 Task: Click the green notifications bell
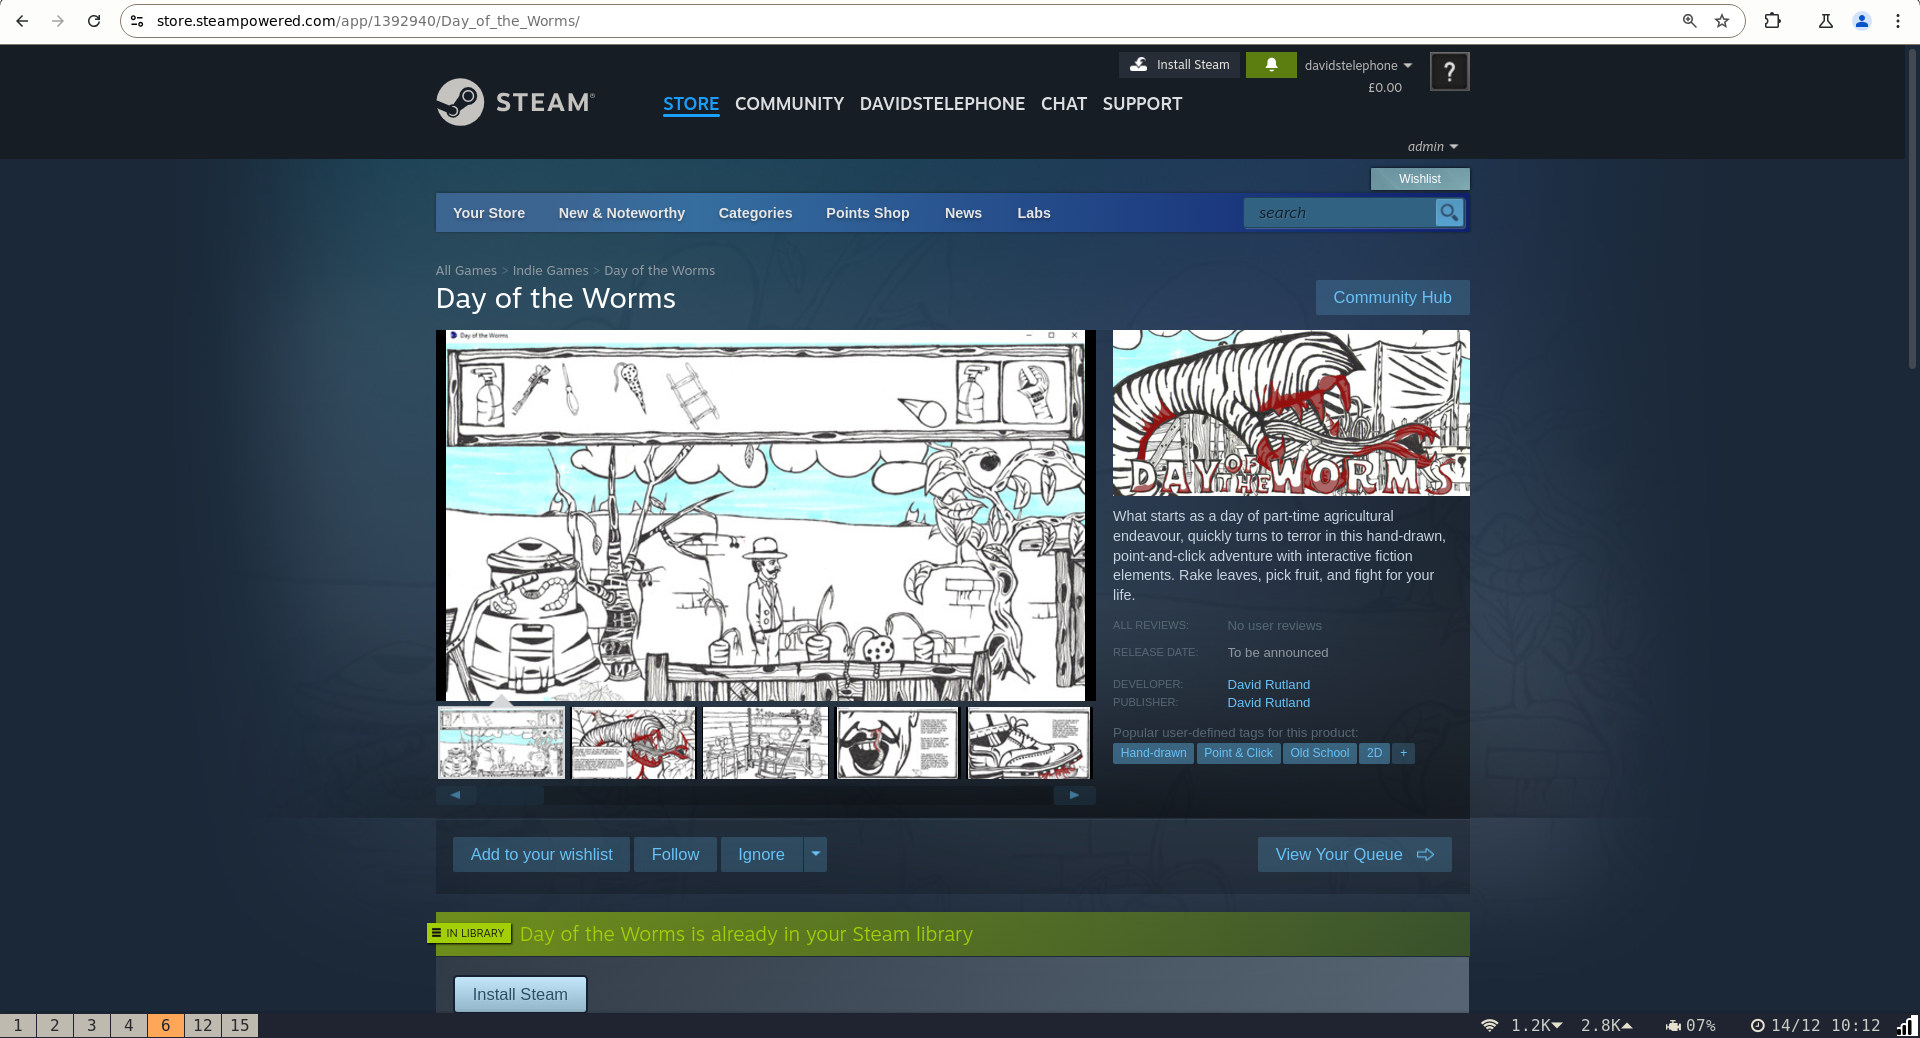[x=1271, y=65]
